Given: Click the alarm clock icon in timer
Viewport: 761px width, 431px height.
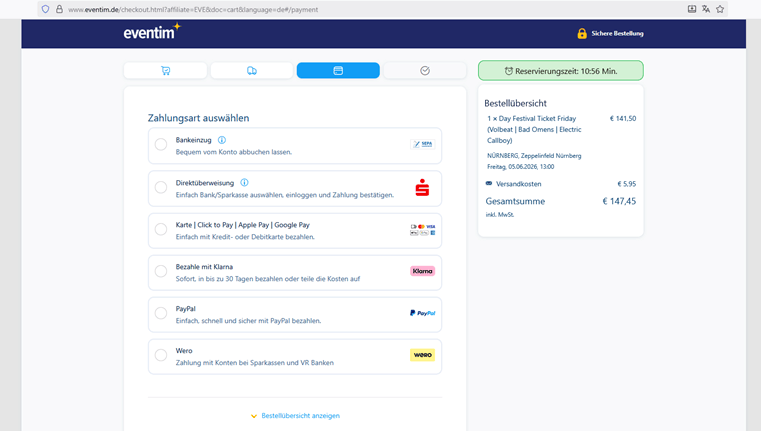Looking at the screenshot, I should point(509,71).
